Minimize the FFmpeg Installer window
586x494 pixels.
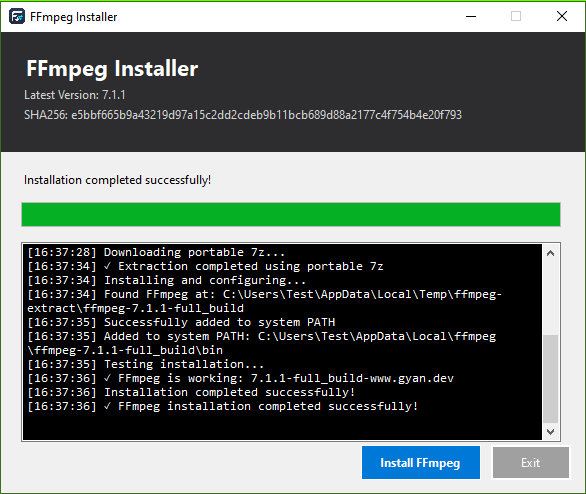[x=471, y=16]
